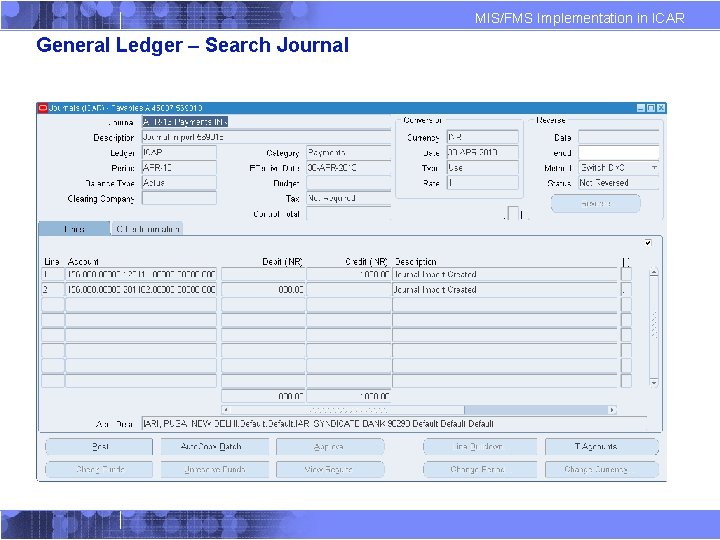Click the red Oracle icon in the Journals title bar

click(43, 108)
